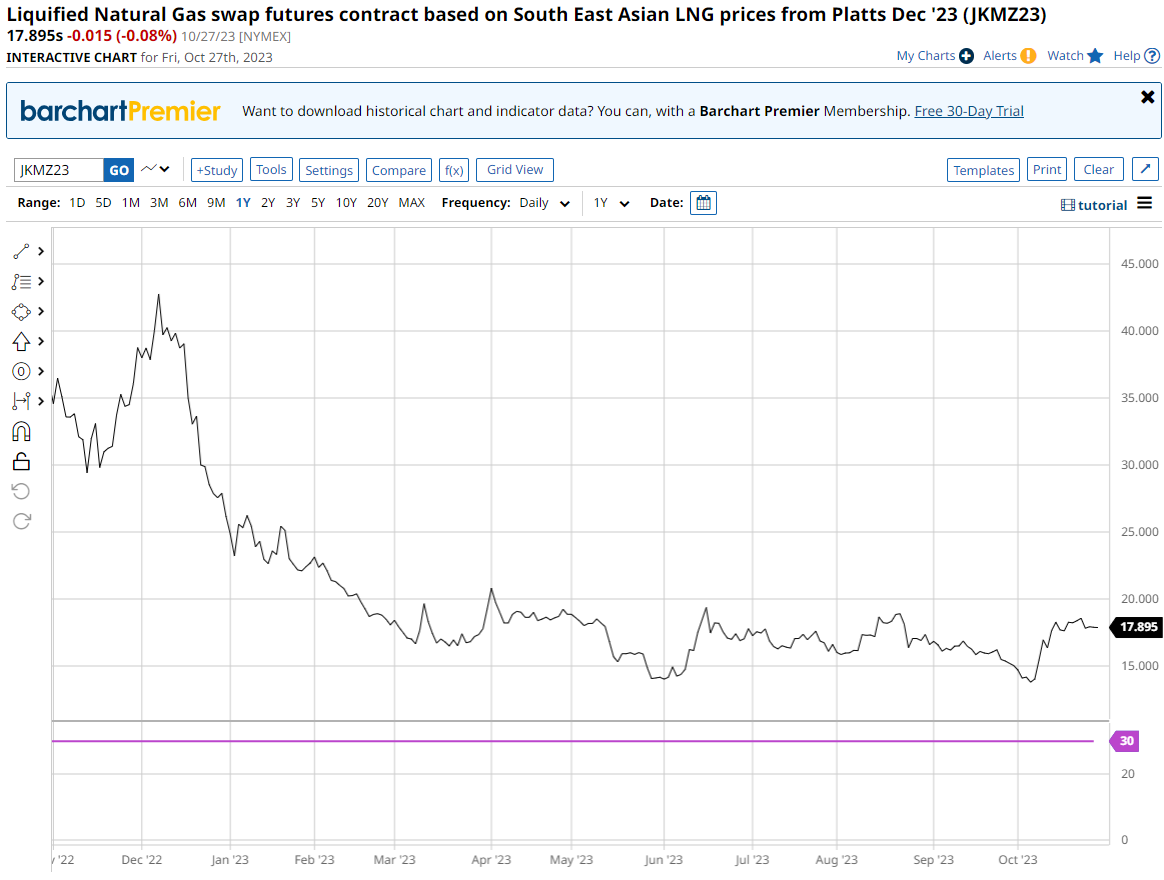Open the chart type line dropdown

[x=155, y=169]
